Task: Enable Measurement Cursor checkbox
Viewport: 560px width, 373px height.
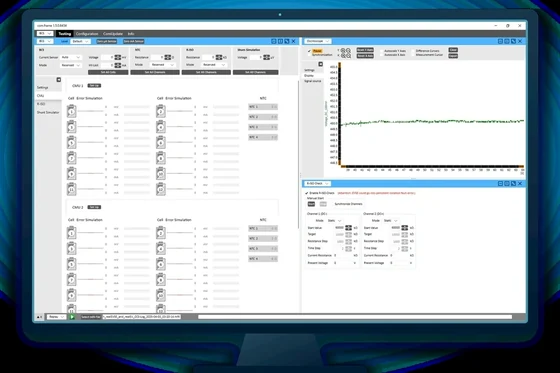Action: [x=414, y=55]
